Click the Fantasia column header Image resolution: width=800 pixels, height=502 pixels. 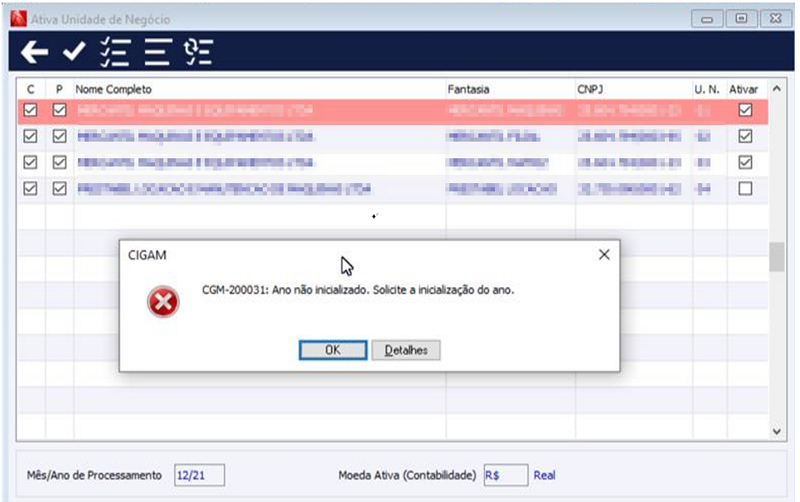(x=468, y=89)
